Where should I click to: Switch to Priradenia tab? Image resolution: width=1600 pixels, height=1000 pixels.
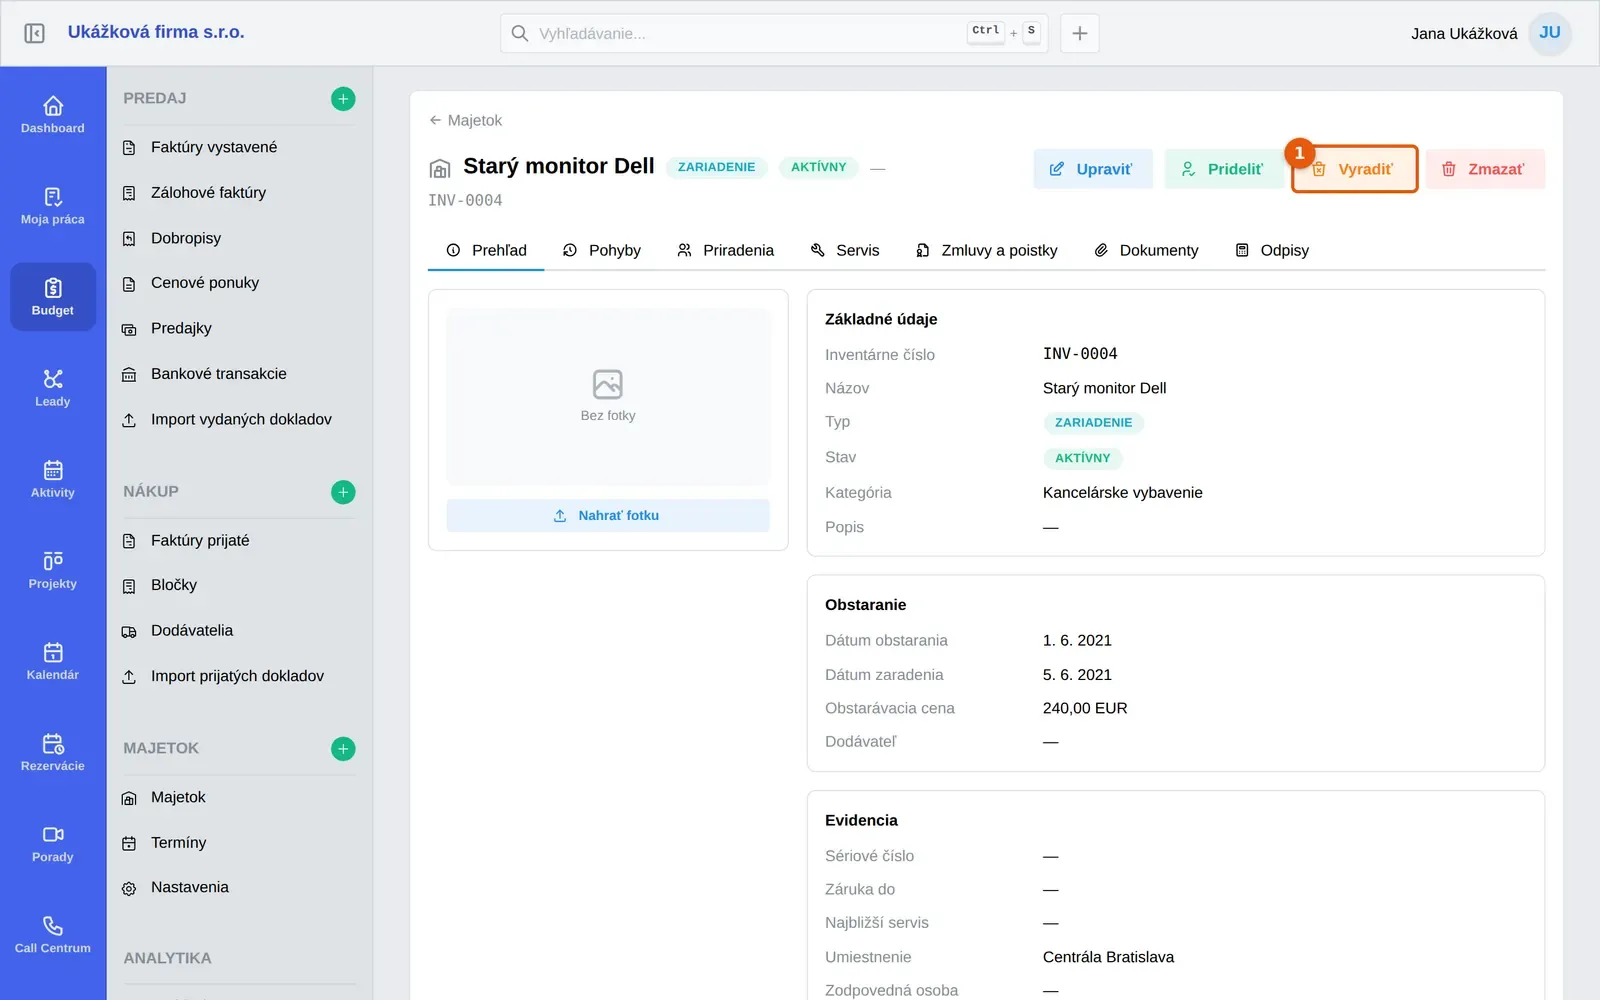tap(726, 250)
